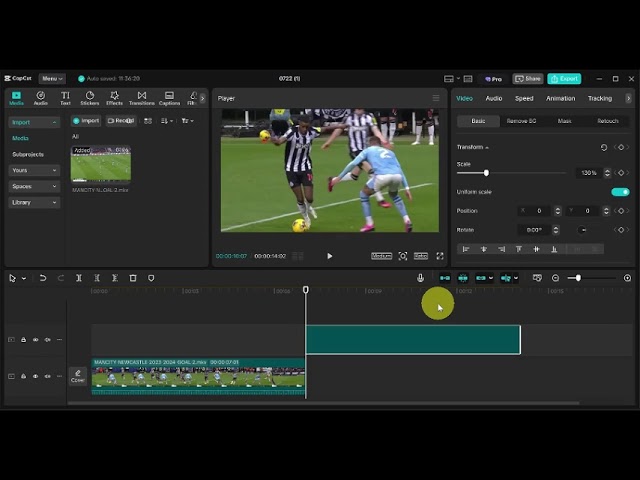Switch to the Tracking tab

tap(600, 98)
